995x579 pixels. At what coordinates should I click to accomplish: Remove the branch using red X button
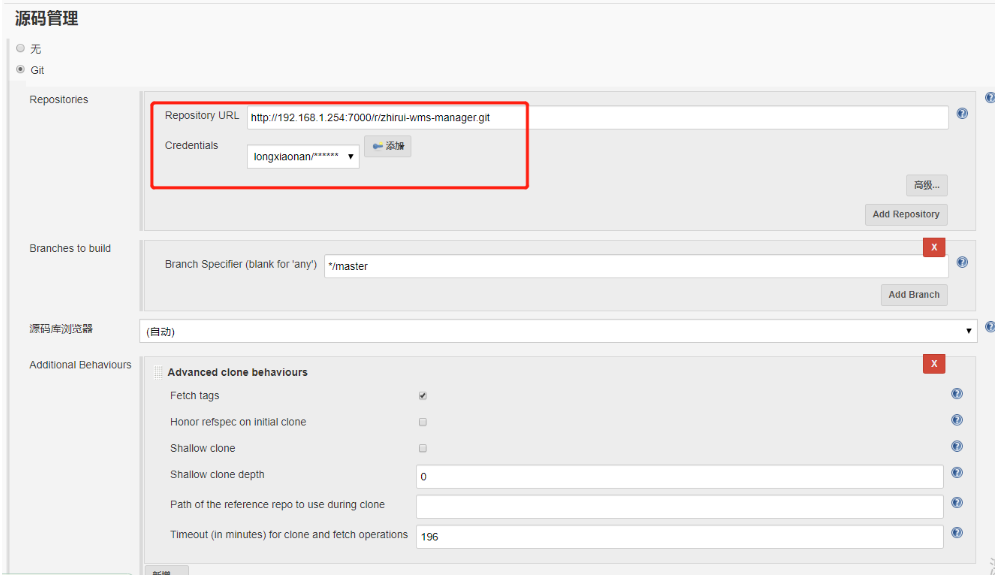934,246
